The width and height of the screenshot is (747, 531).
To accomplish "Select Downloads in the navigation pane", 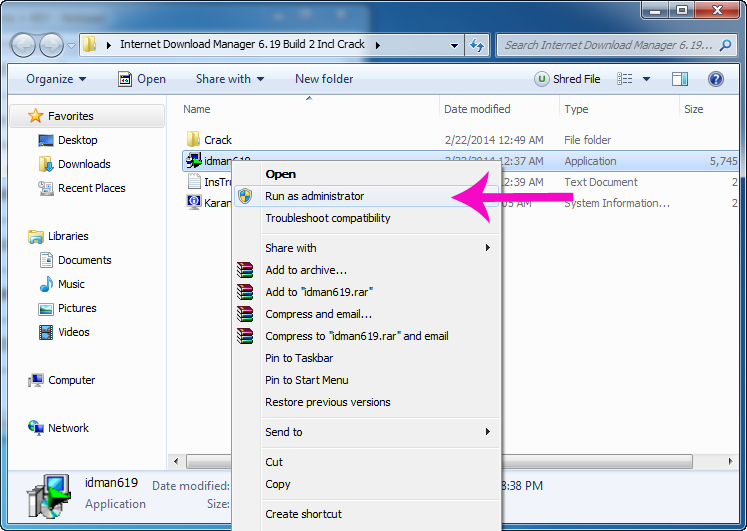I will coord(84,164).
